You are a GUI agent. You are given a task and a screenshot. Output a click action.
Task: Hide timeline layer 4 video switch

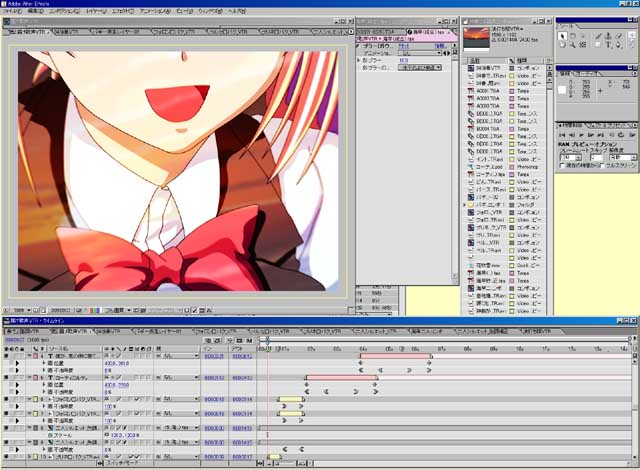6,356
